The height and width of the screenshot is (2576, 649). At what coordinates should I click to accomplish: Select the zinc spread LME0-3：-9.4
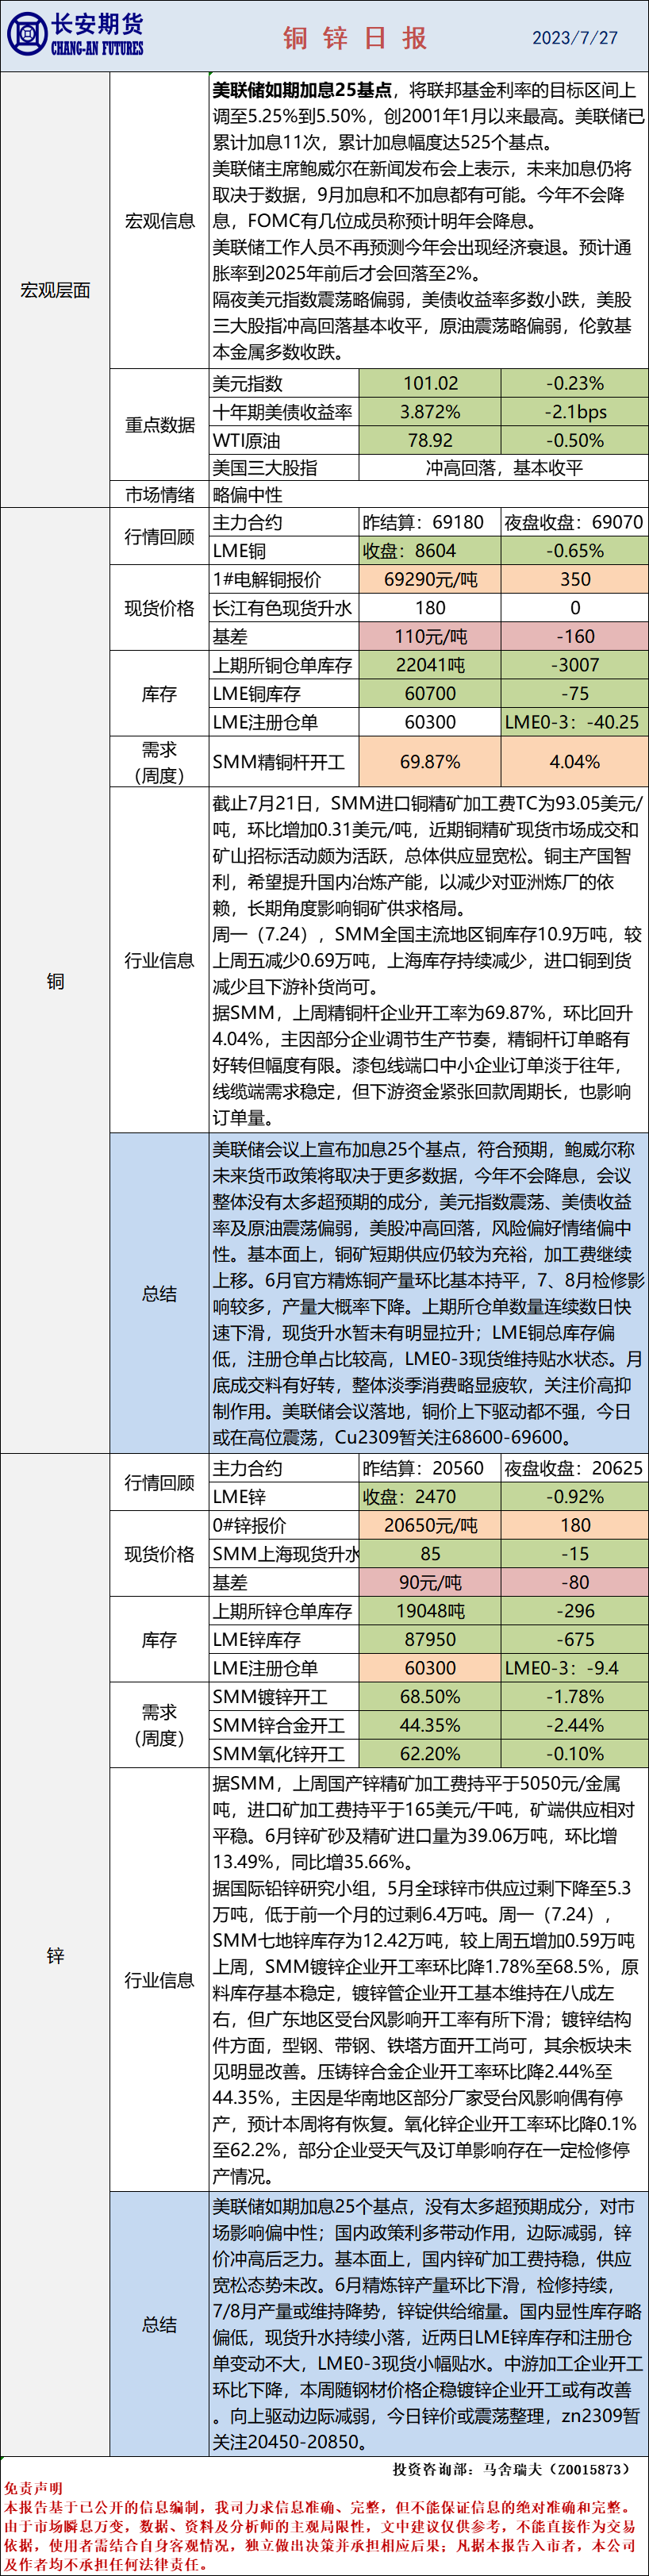coord(575,1668)
